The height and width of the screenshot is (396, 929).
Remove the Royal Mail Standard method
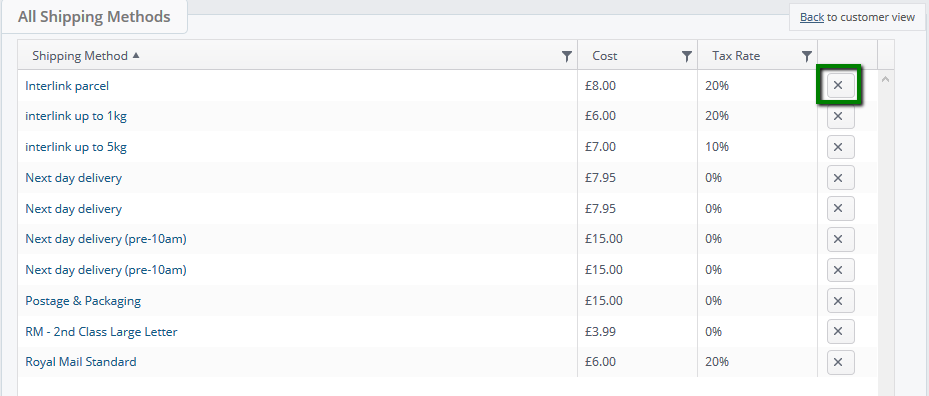pyautogui.click(x=840, y=362)
